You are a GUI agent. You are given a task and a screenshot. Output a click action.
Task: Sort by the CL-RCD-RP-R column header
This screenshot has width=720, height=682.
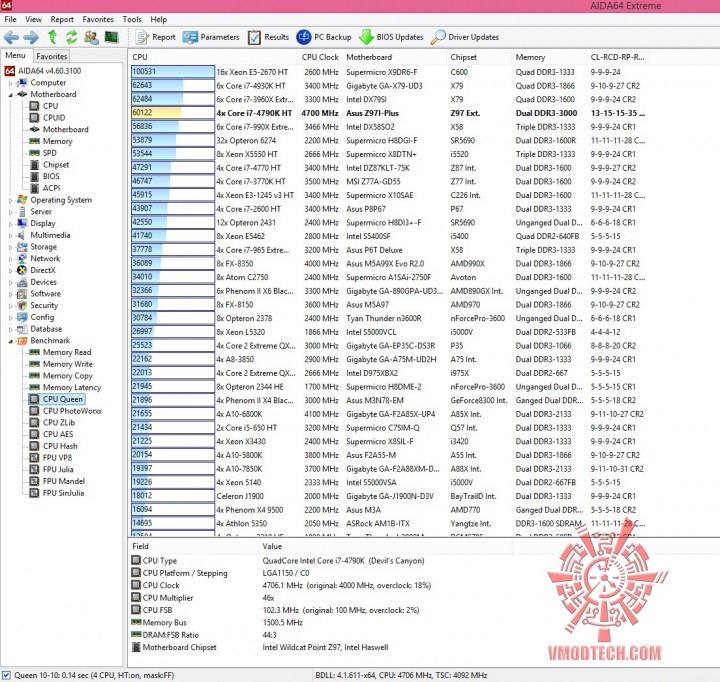(x=617, y=57)
